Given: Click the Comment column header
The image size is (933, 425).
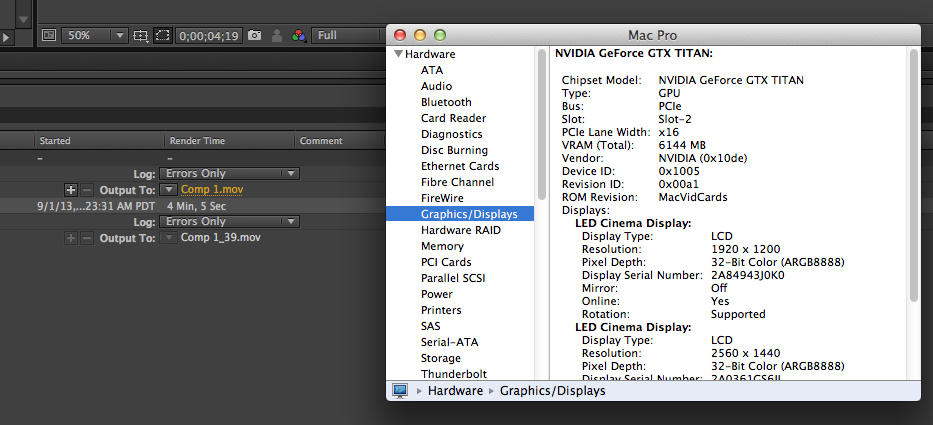Looking at the screenshot, I should (321, 141).
